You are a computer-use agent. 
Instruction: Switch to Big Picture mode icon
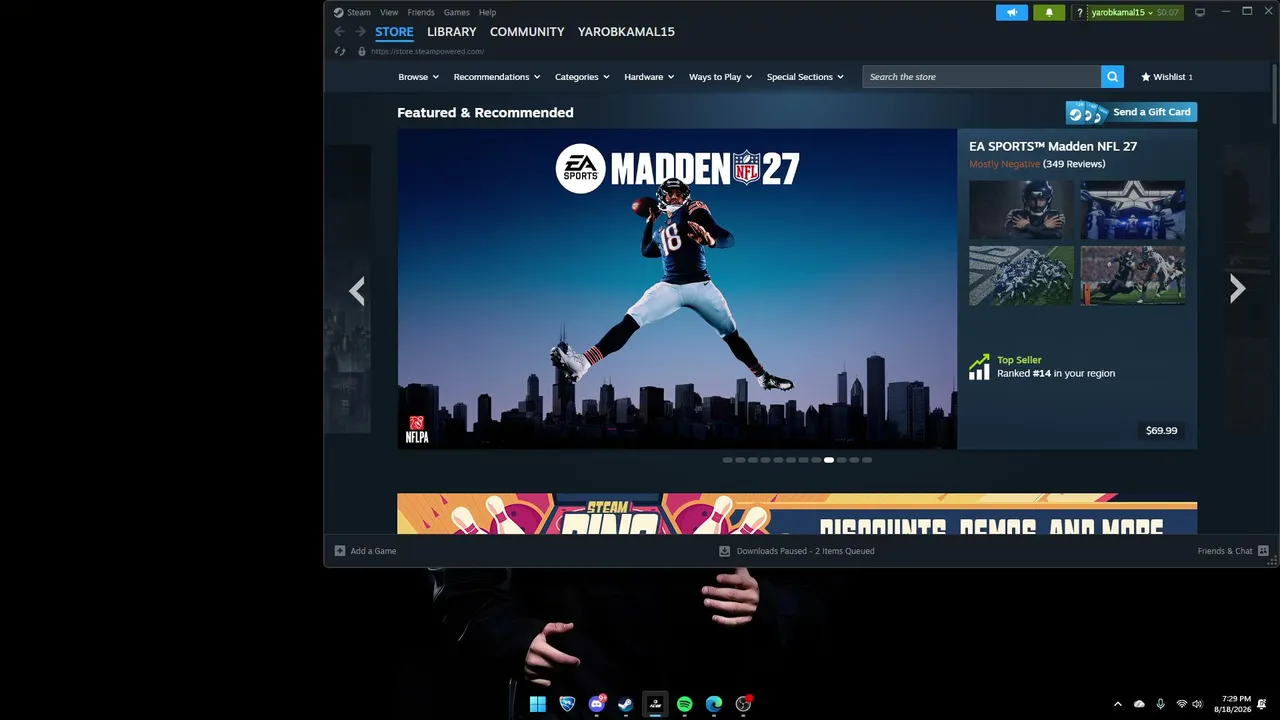coord(1200,12)
